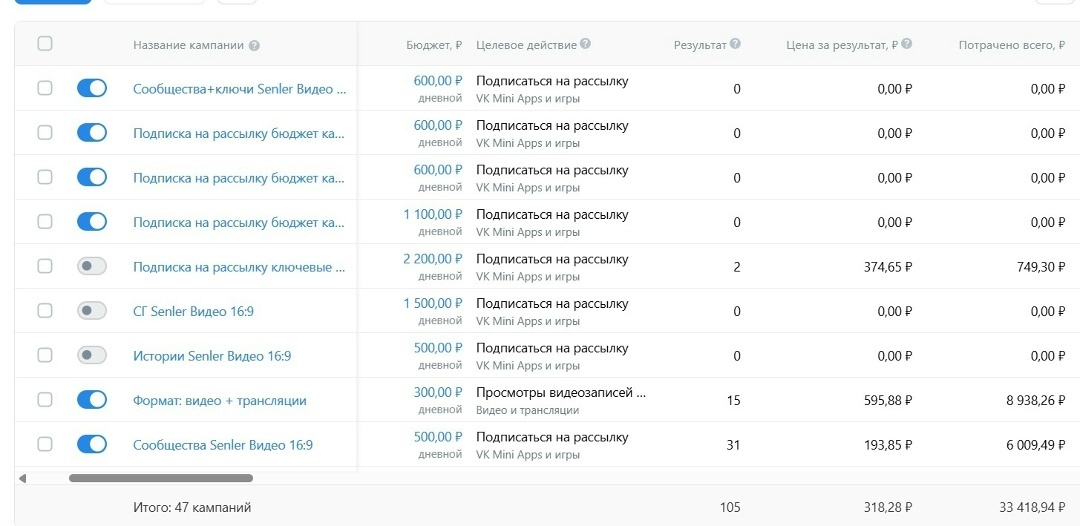
Task: Check the box for "Сообщества Senler Видео 16:9"
Action: click(45, 444)
